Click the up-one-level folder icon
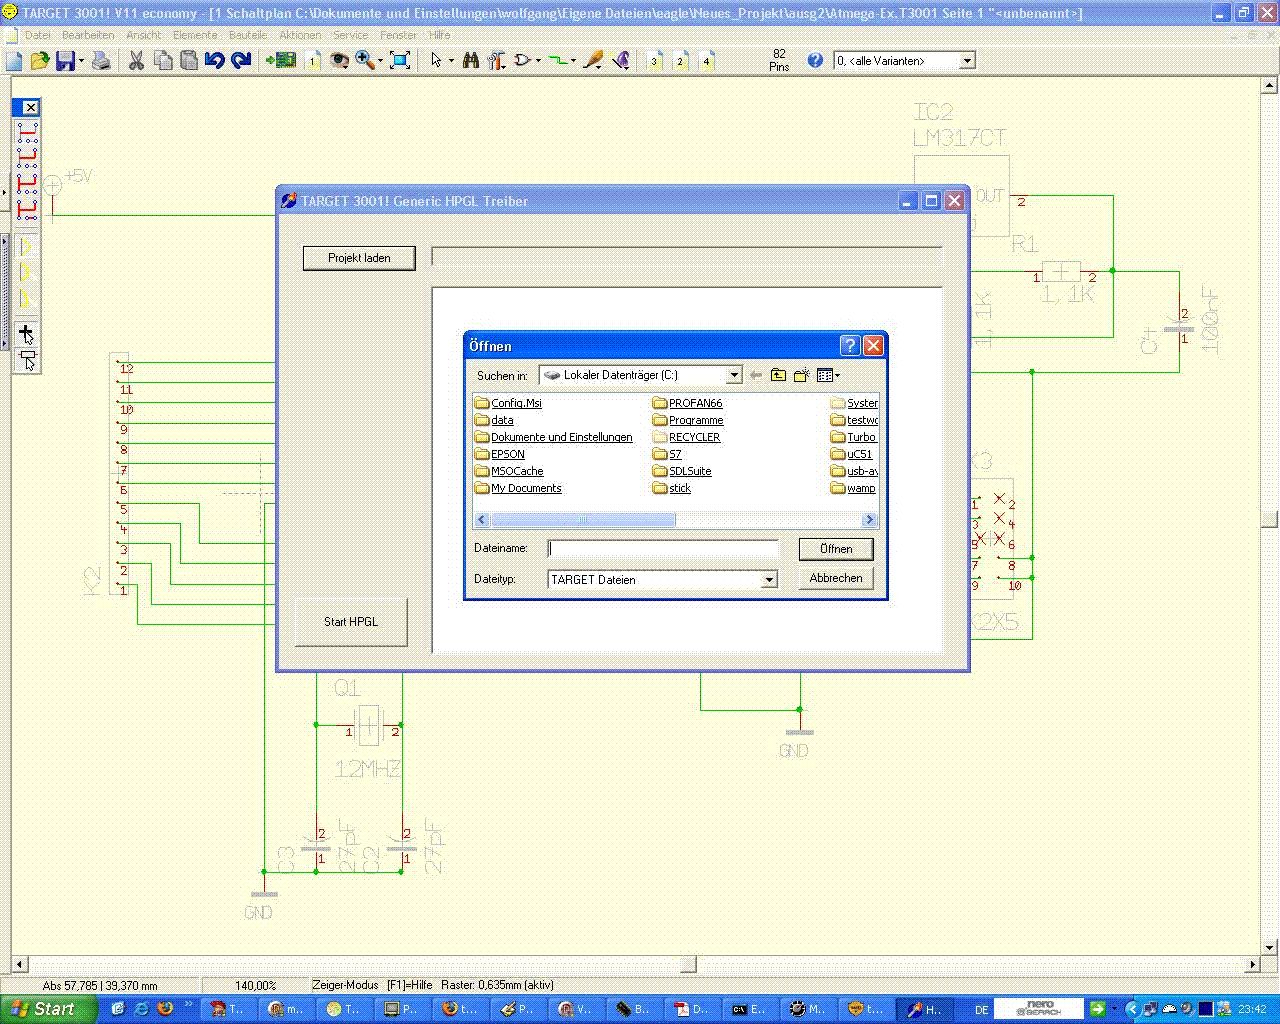Image resolution: width=1280 pixels, height=1024 pixels. click(778, 375)
